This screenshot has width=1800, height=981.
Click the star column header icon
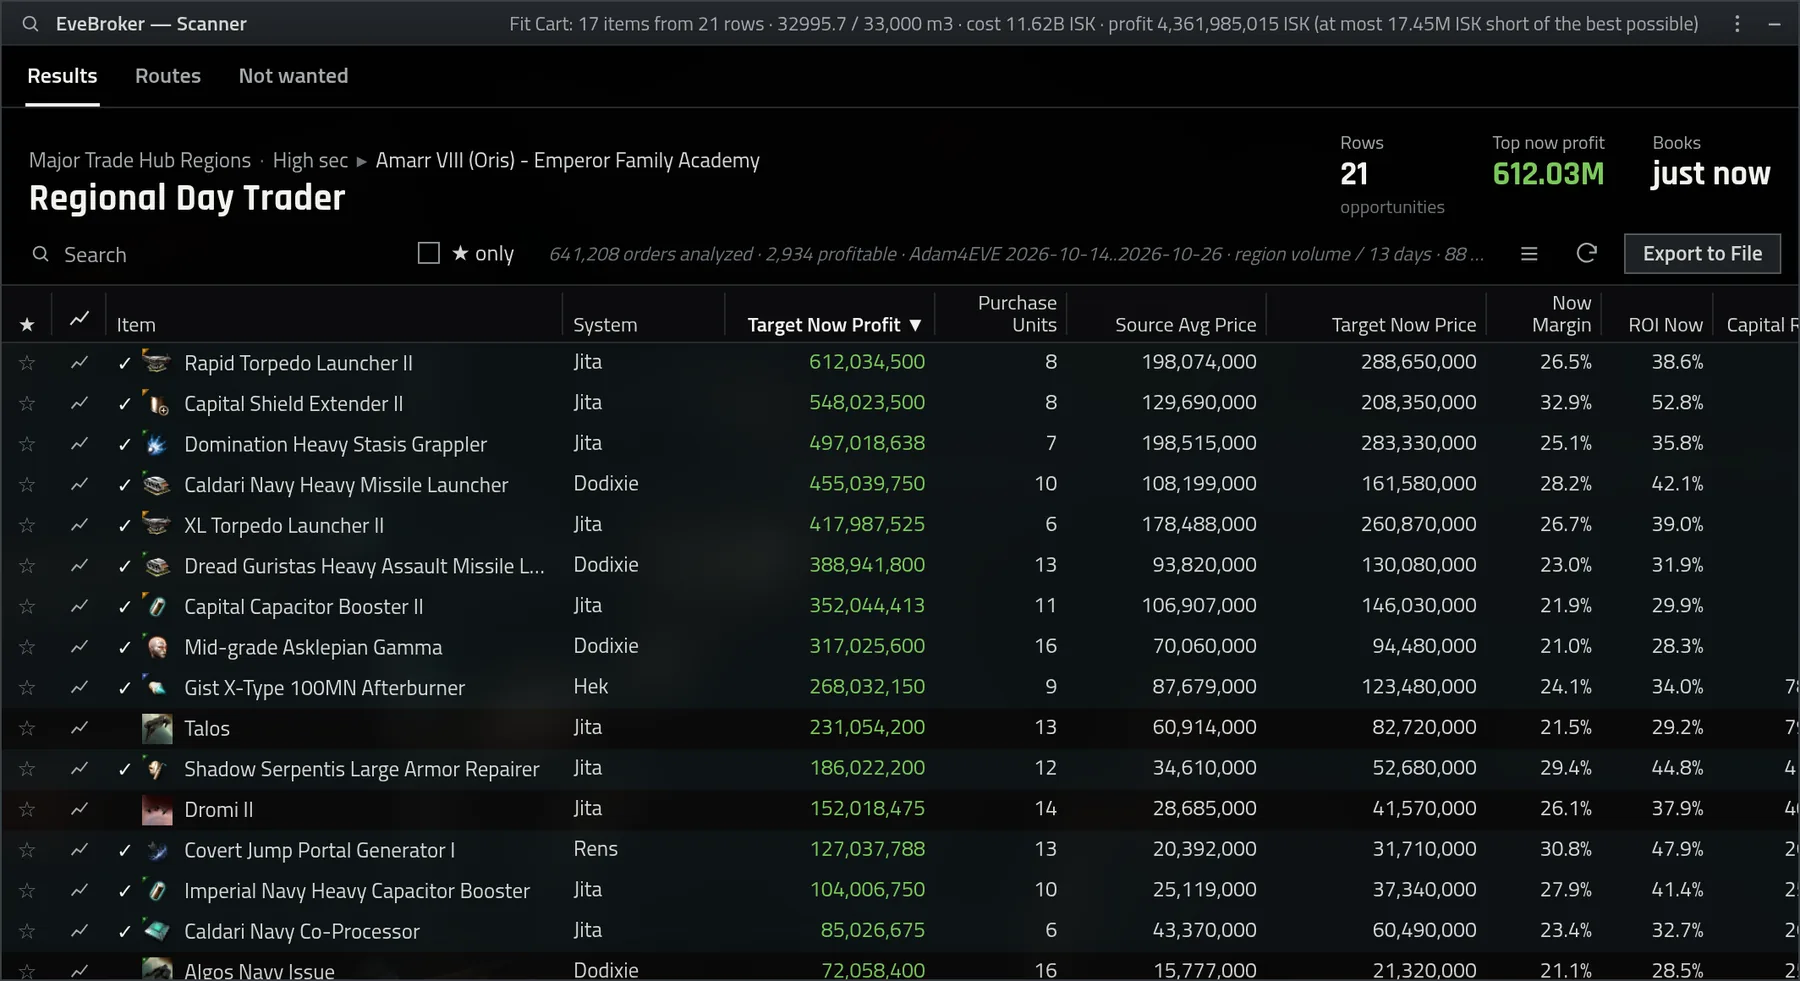(x=27, y=325)
